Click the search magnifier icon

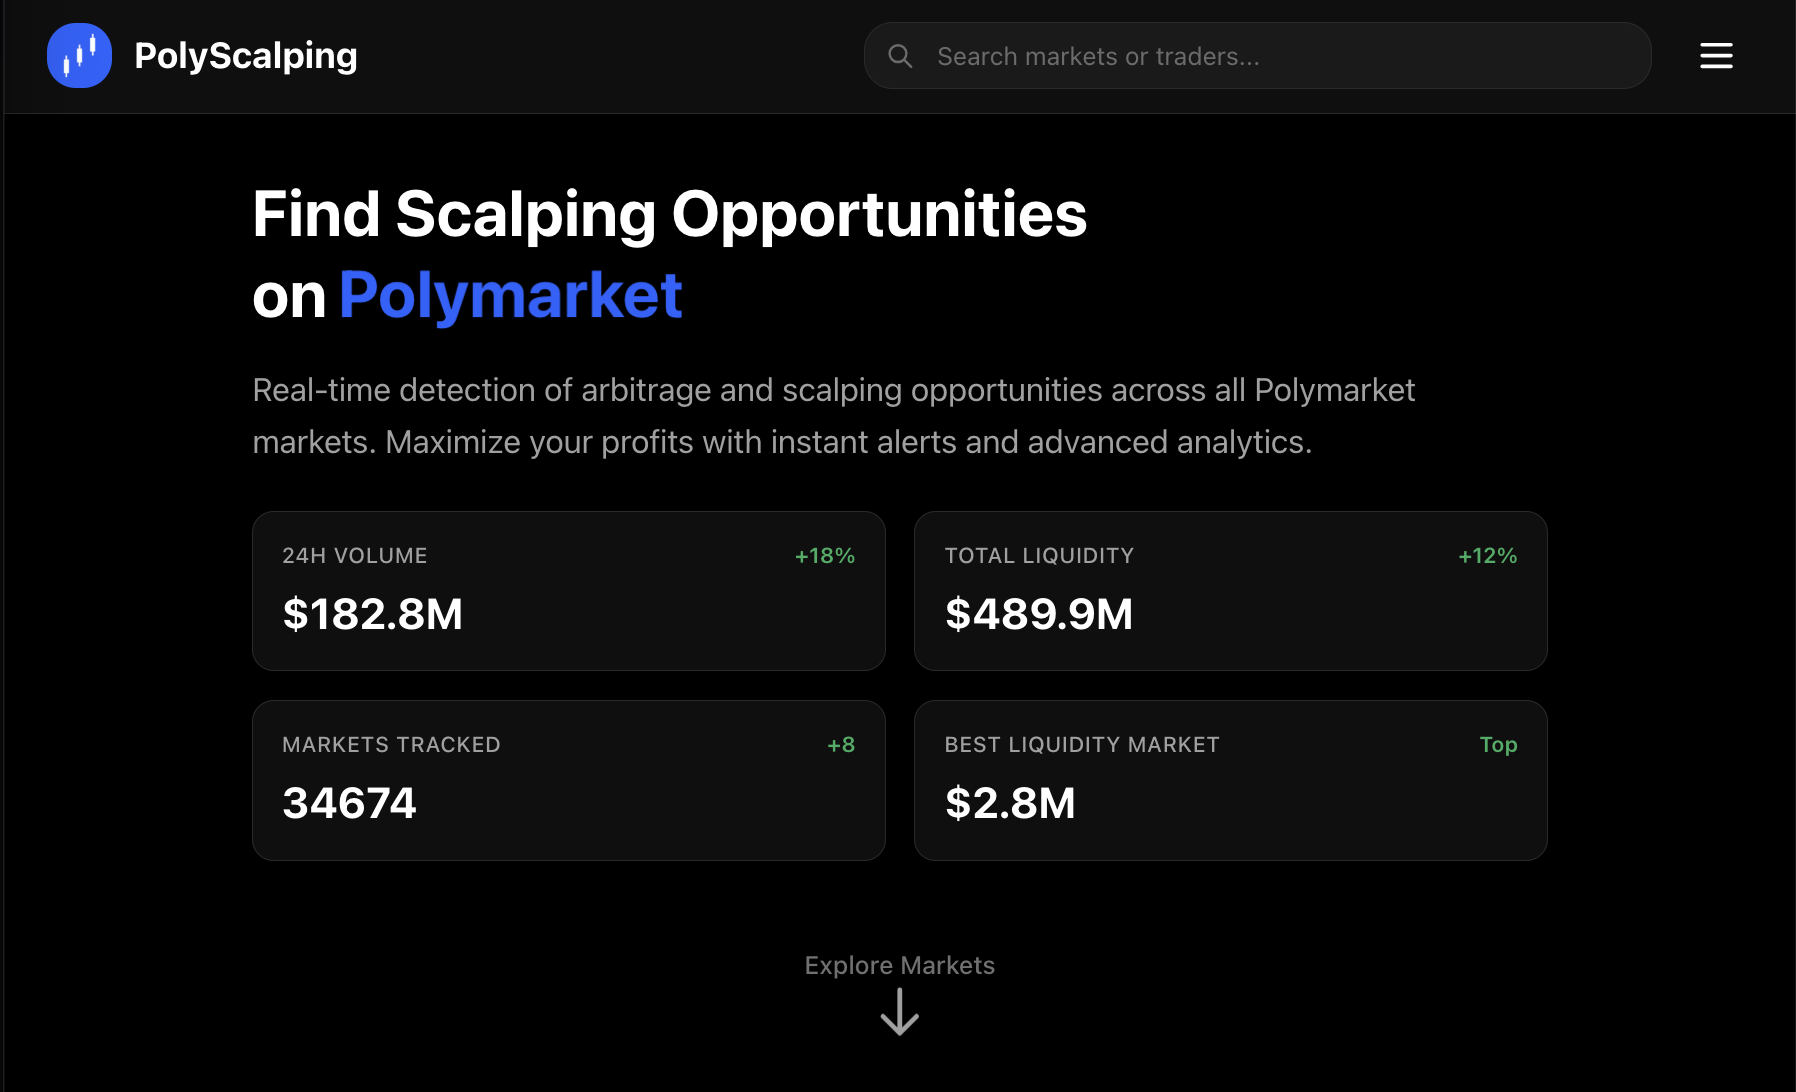pyautogui.click(x=900, y=56)
